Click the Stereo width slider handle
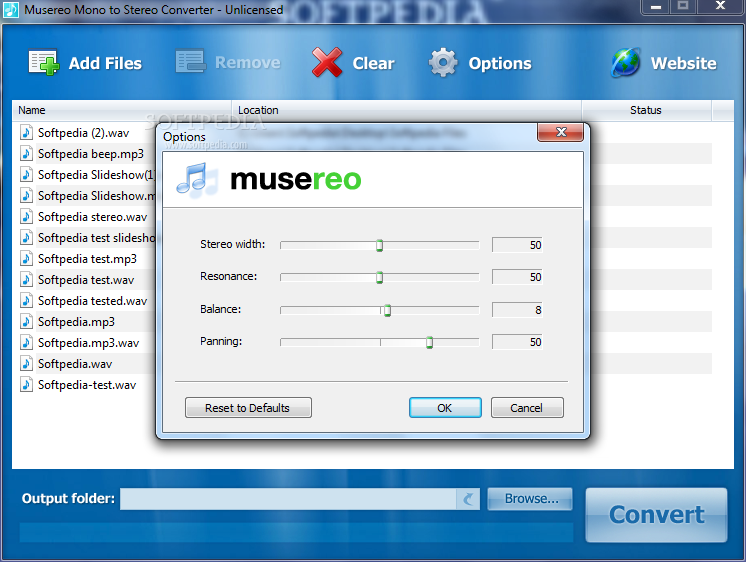This screenshot has height=562, width=746. 379,245
